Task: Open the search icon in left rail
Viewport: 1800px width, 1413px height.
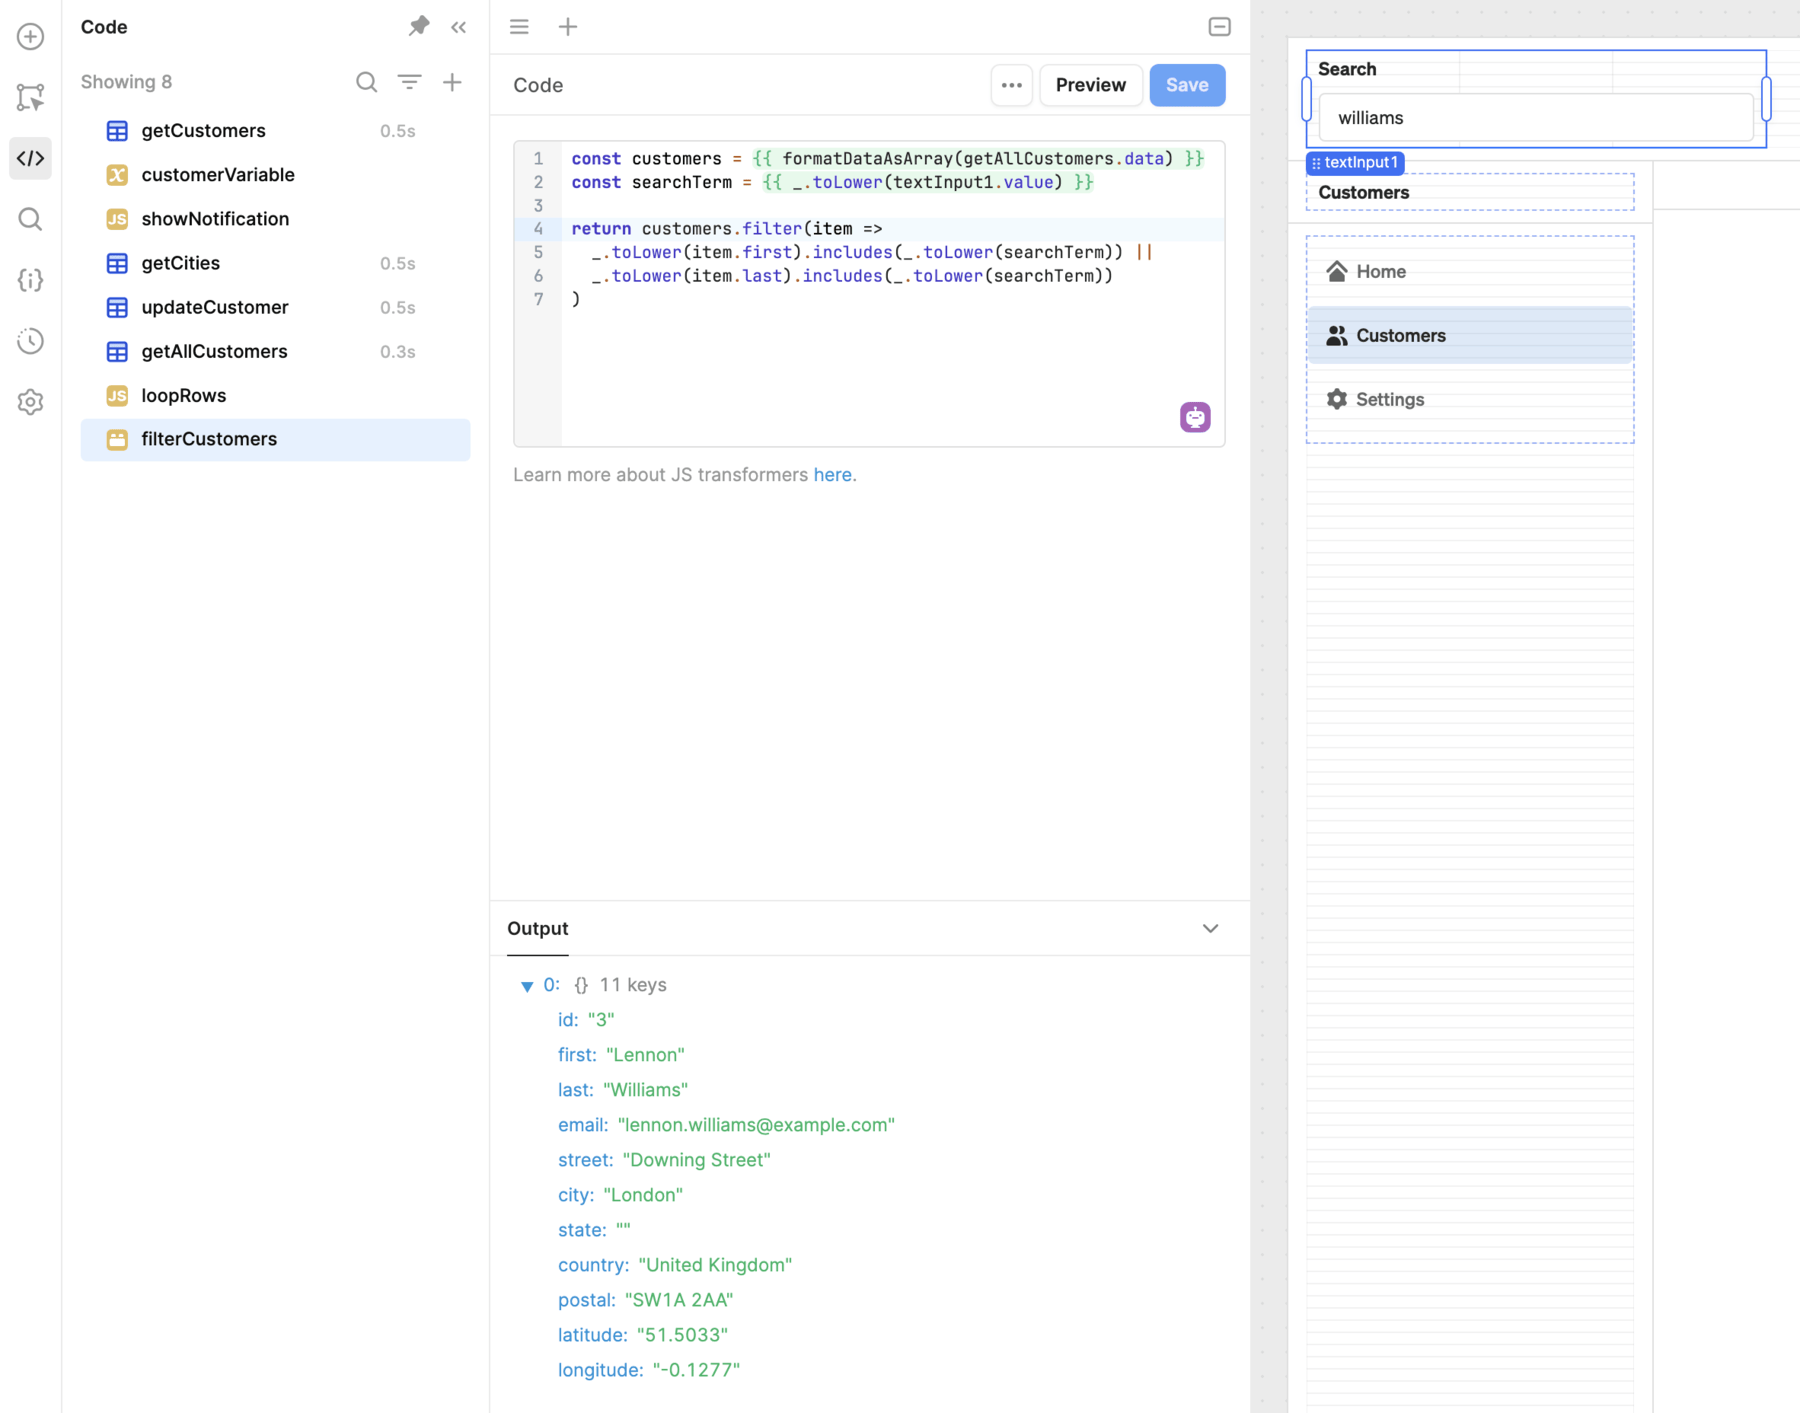Action: pyautogui.click(x=31, y=219)
